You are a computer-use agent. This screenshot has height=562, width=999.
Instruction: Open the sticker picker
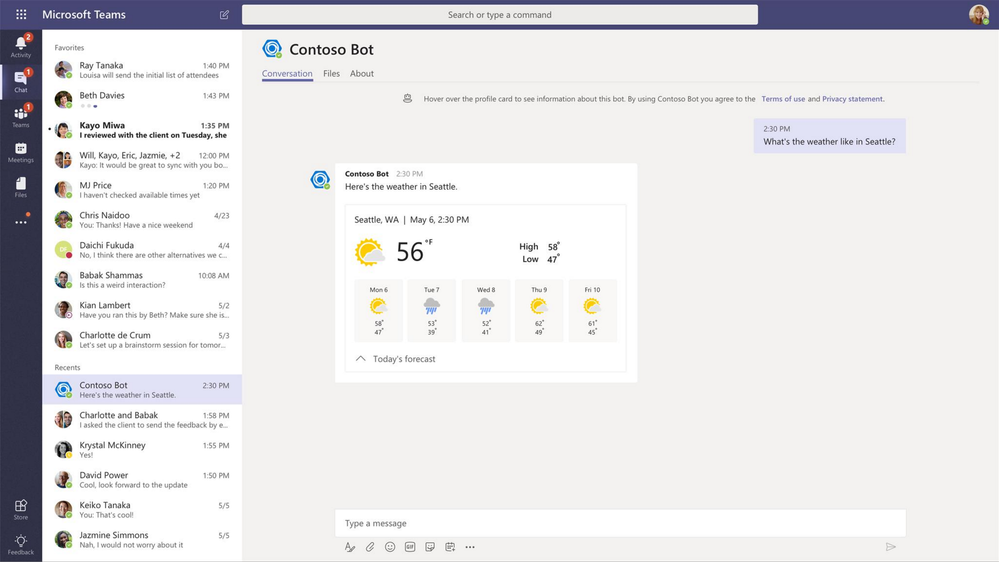coord(430,547)
